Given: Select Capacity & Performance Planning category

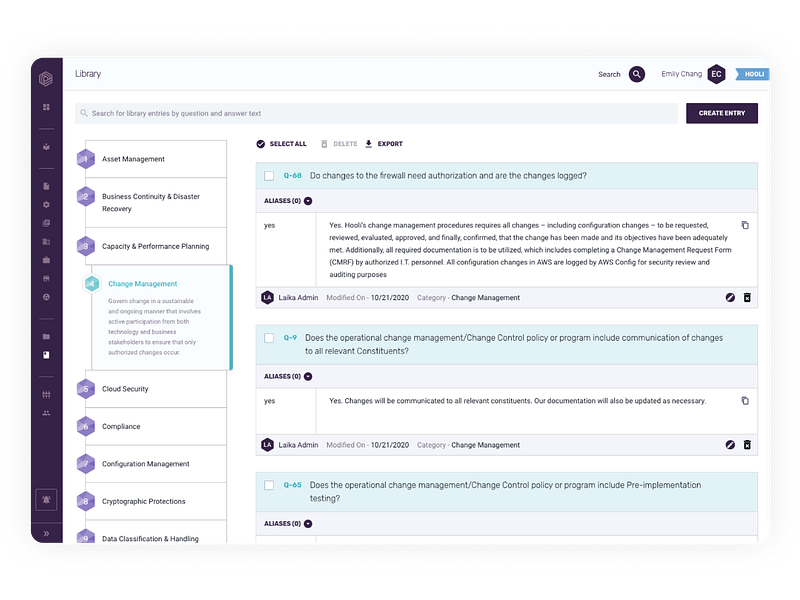Looking at the screenshot, I should (x=156, y=246).
